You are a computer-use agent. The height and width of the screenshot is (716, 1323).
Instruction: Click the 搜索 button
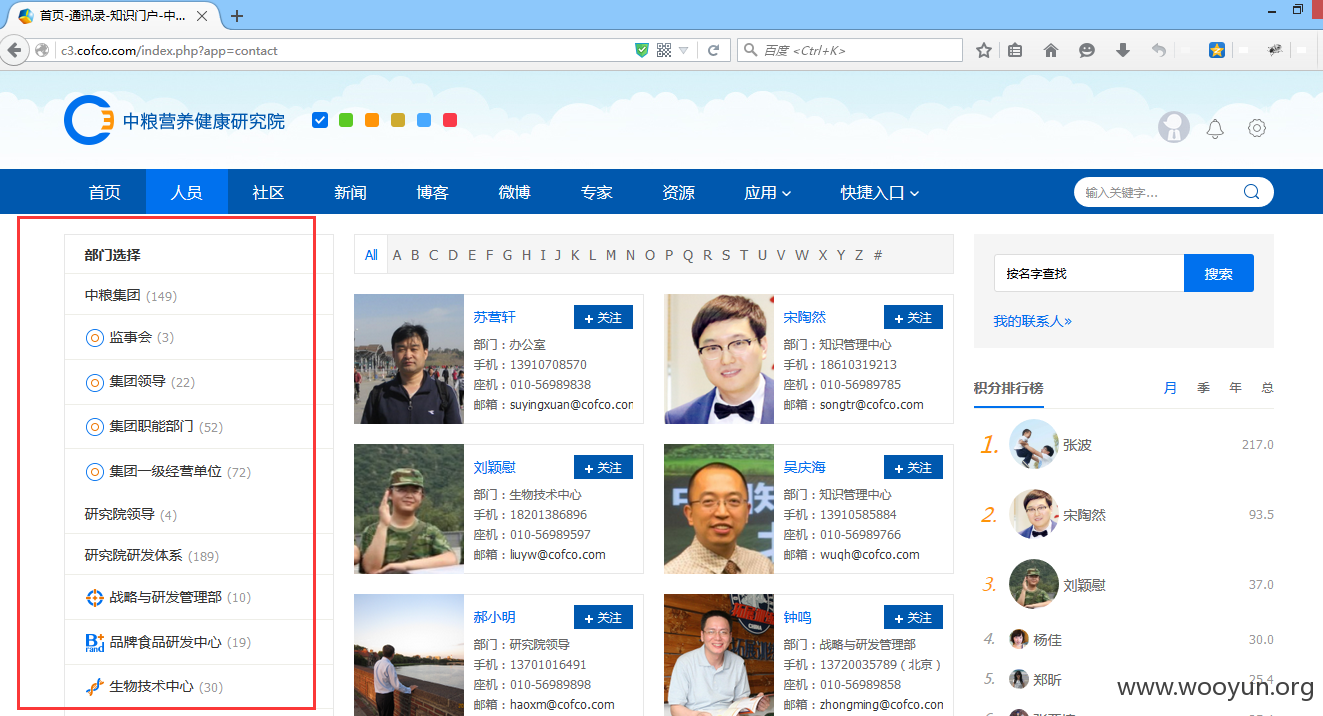coord(1218,273)
